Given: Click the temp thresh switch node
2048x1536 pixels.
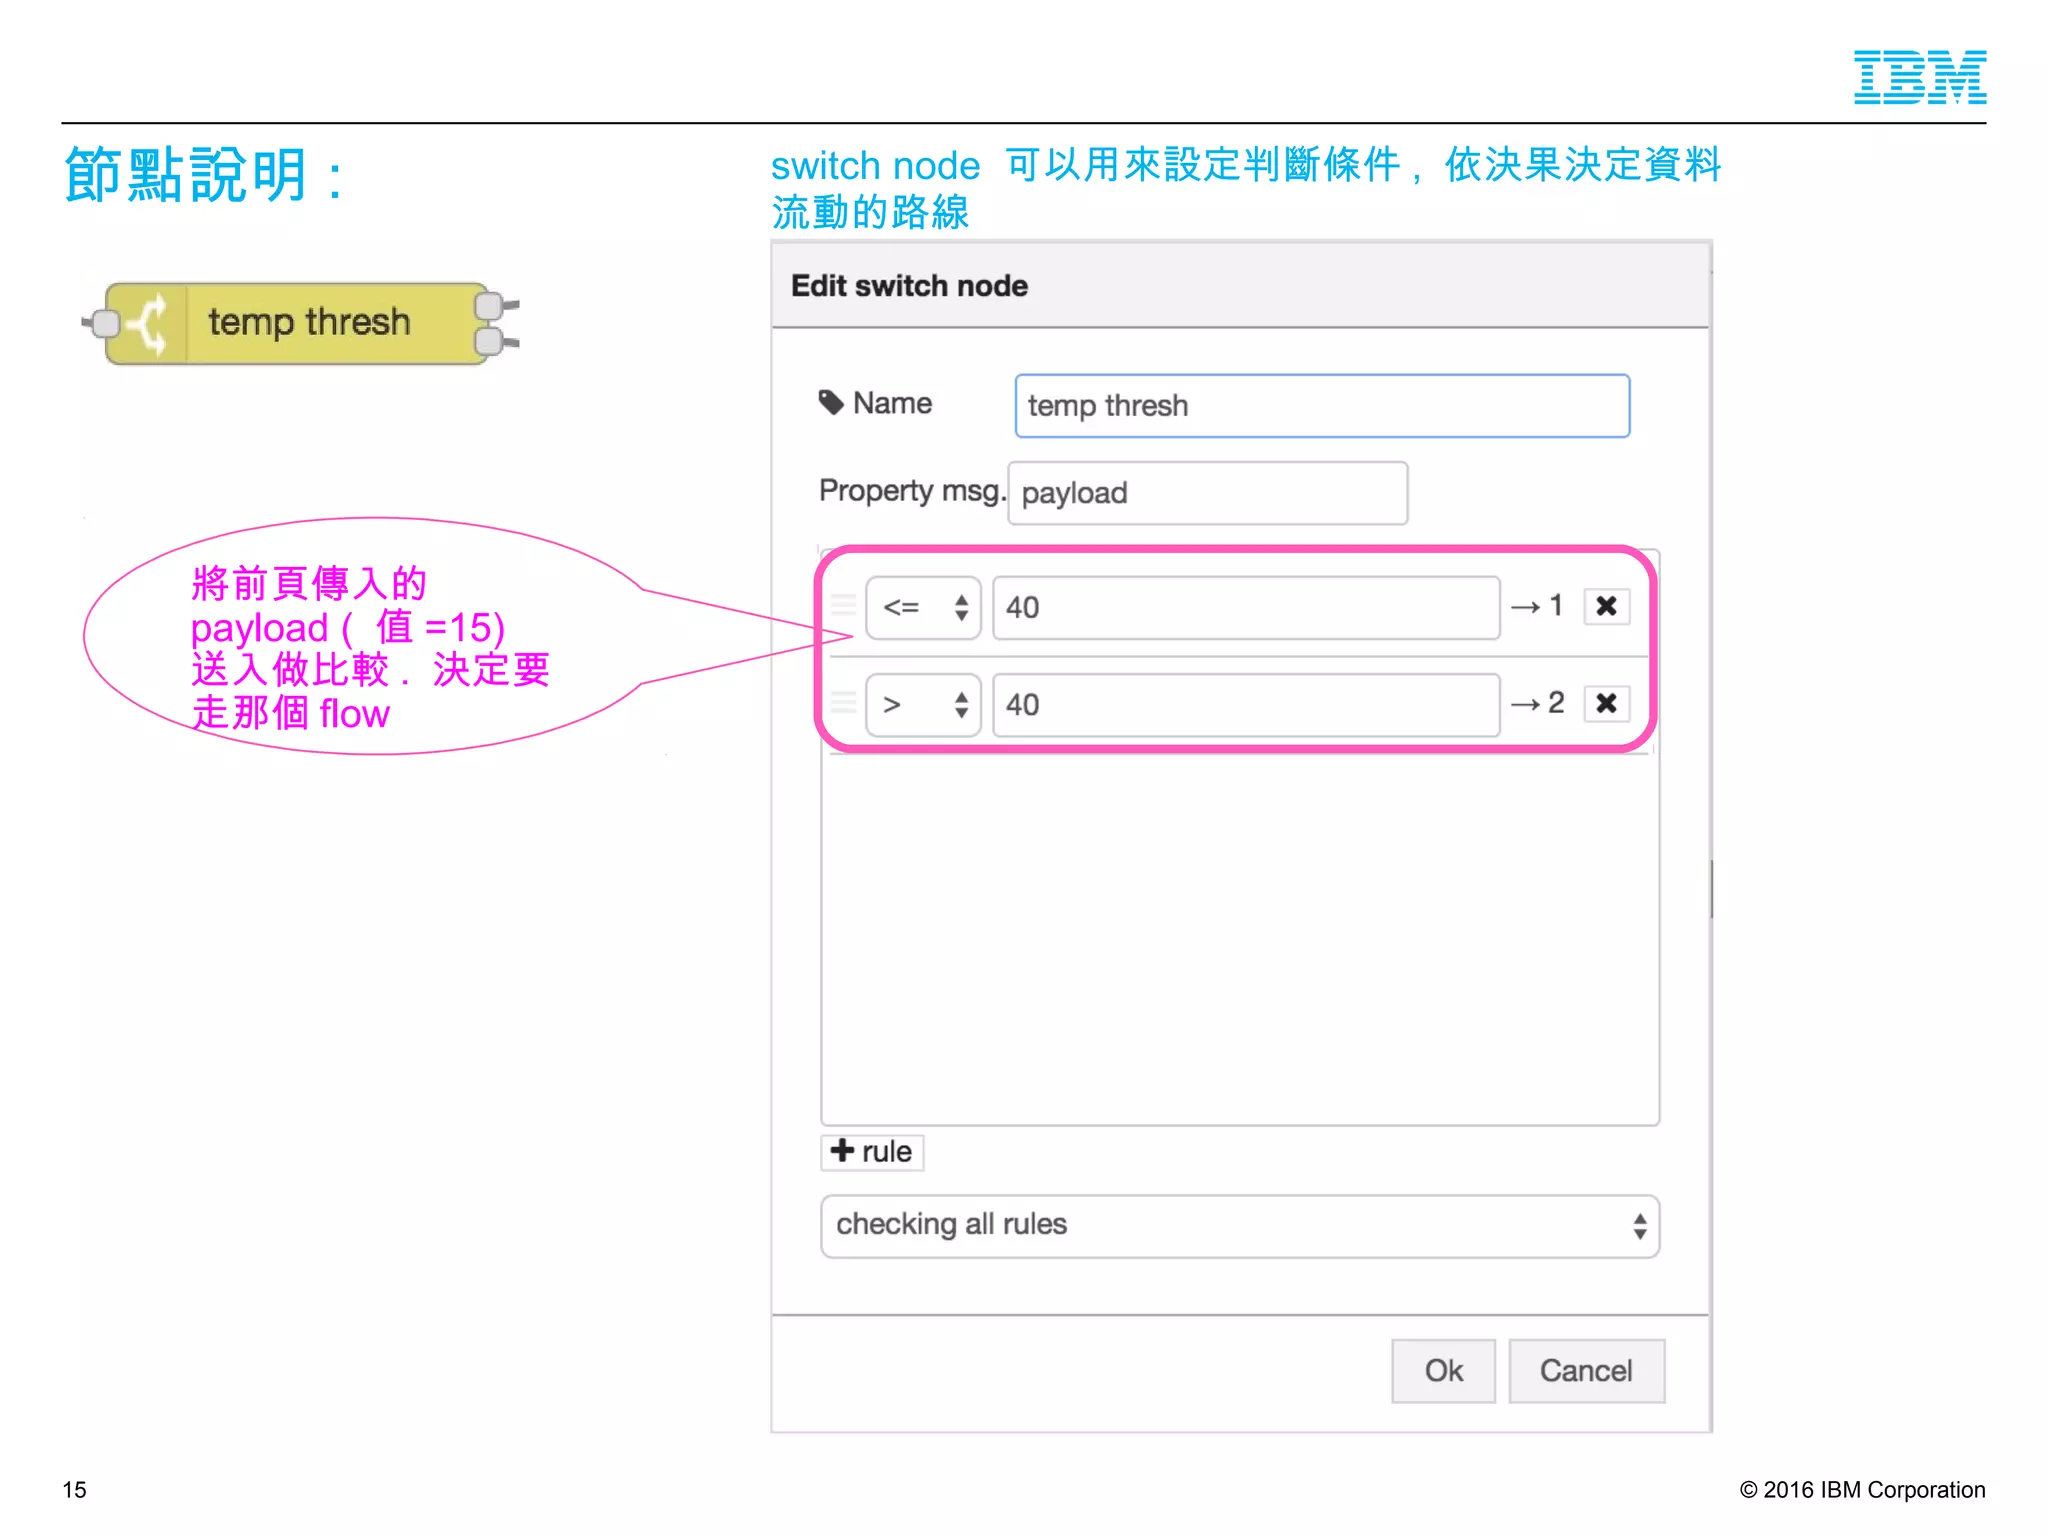Looking at the screenshot, I should point(296,323).
